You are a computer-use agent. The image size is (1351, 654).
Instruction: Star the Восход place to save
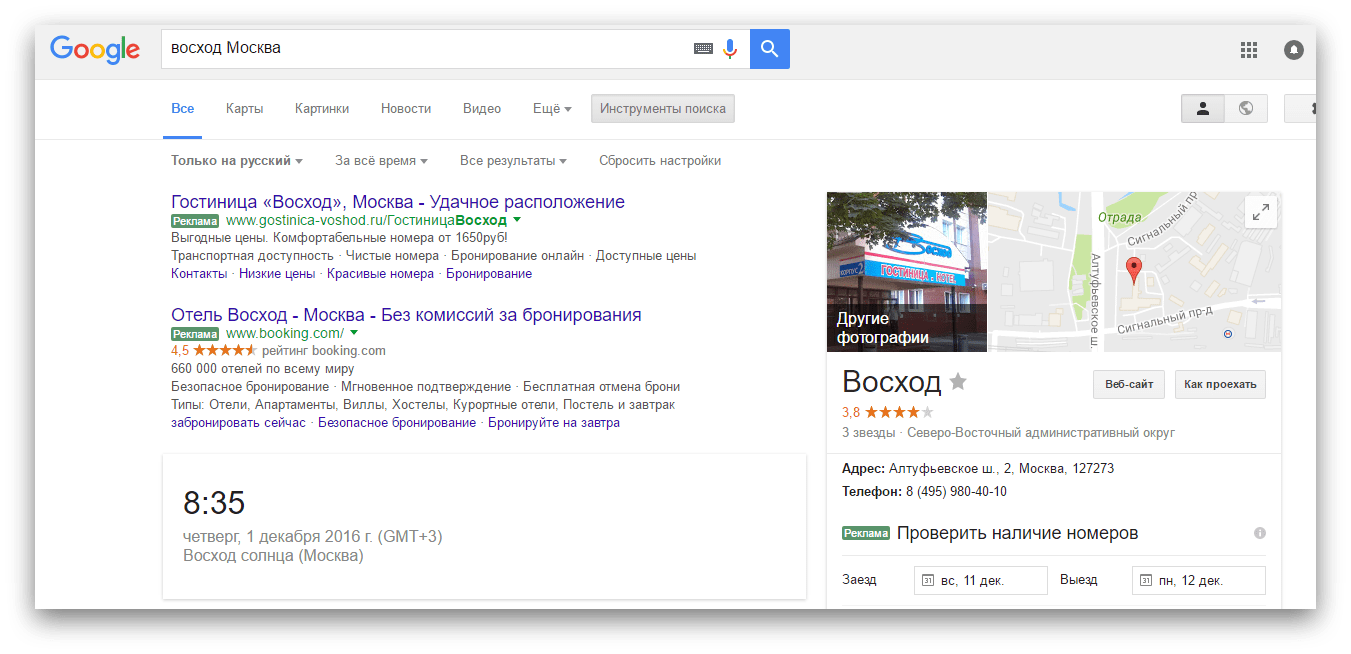958,381
